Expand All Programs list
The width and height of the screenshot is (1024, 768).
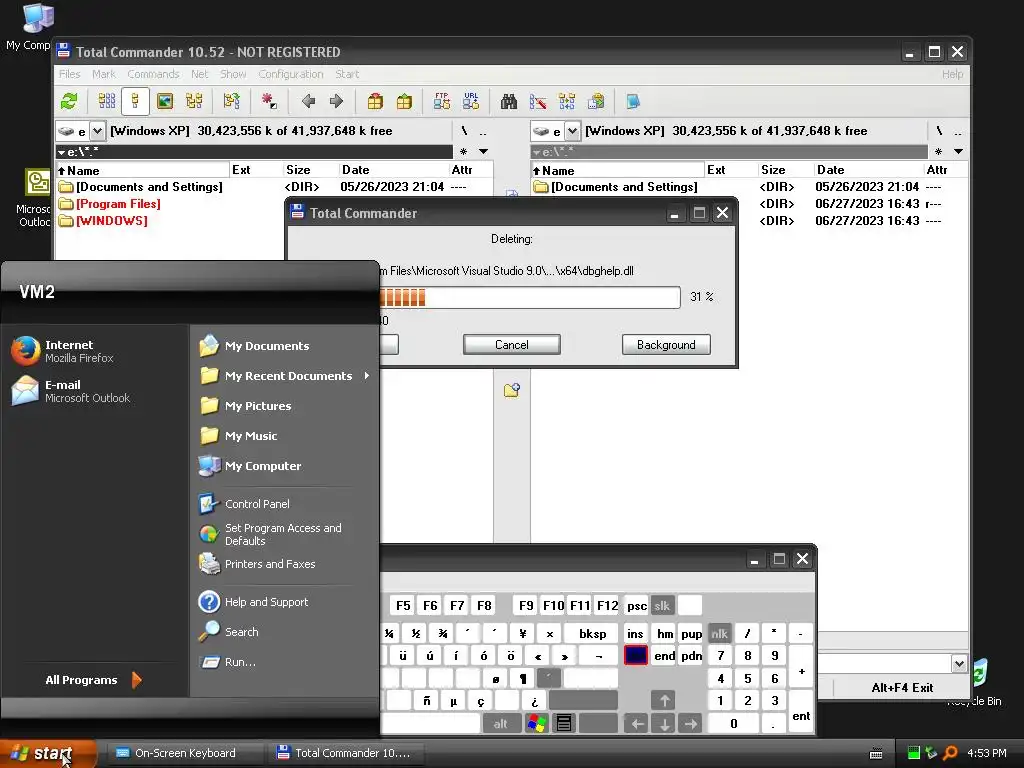[92, 680]
